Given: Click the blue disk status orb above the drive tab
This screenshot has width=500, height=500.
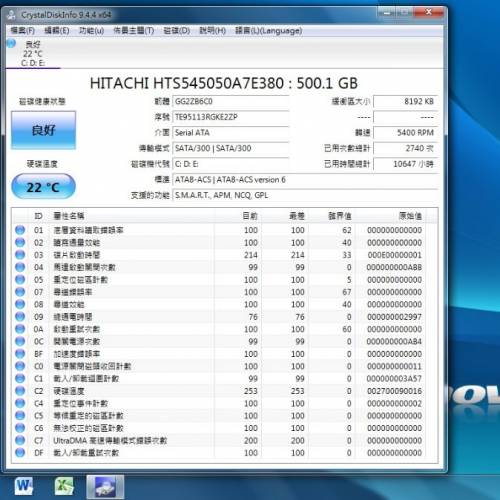Looking at the screenshot, I should 11,43.
